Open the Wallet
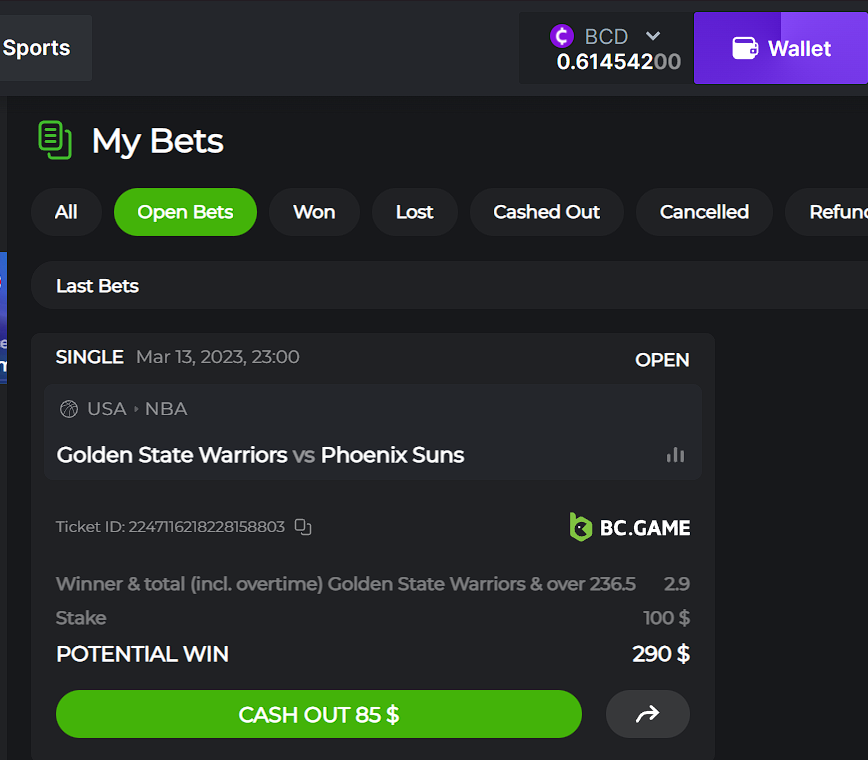Image resolution: width=868 pixels, height=760 pixels. coord(780,48)
